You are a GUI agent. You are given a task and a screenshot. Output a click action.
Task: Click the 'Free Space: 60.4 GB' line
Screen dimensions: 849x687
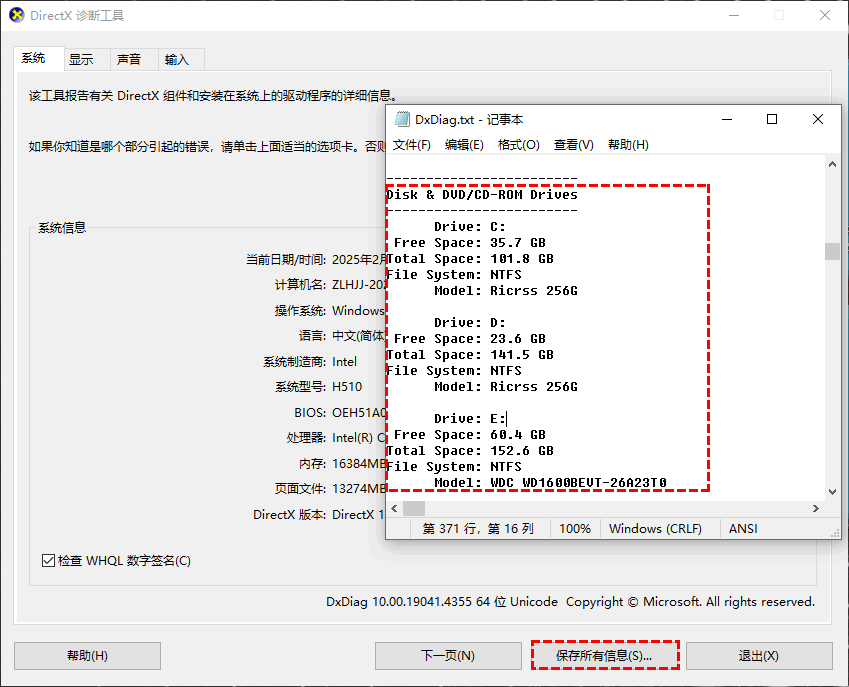[469, 435]
